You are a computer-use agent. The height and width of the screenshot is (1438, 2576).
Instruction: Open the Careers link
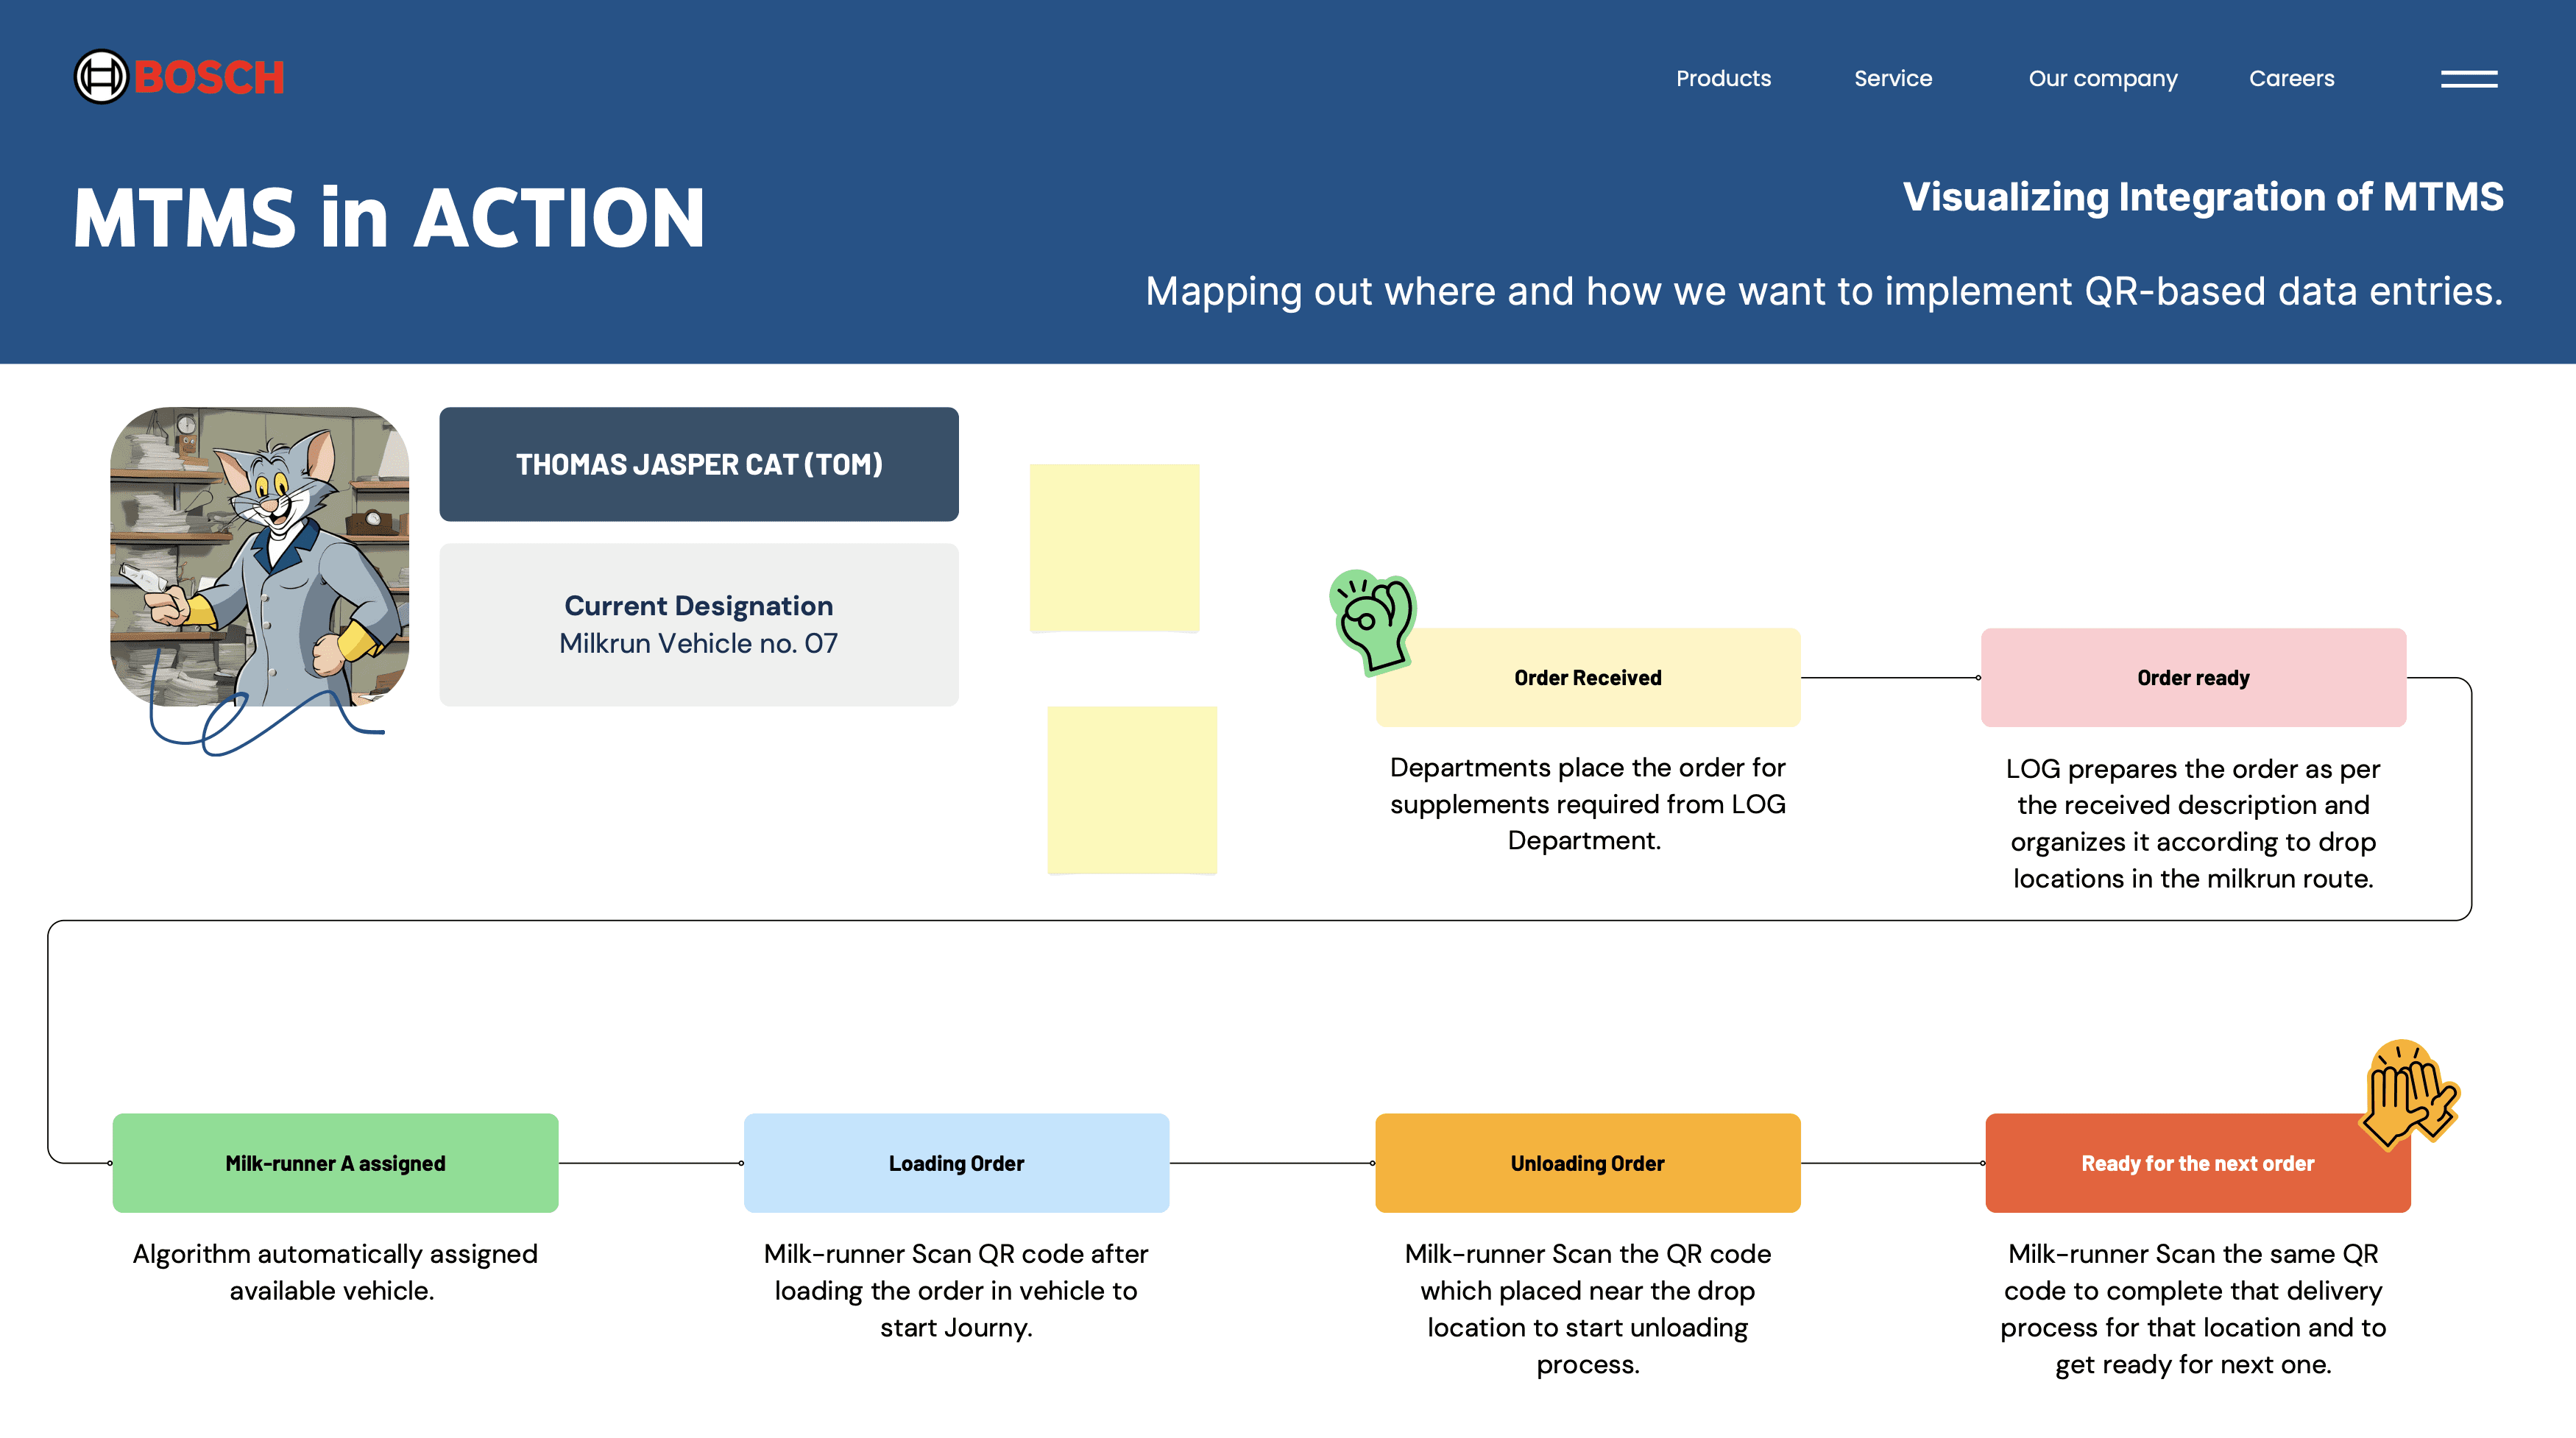pyautogui.click(x=2291, y=79)
